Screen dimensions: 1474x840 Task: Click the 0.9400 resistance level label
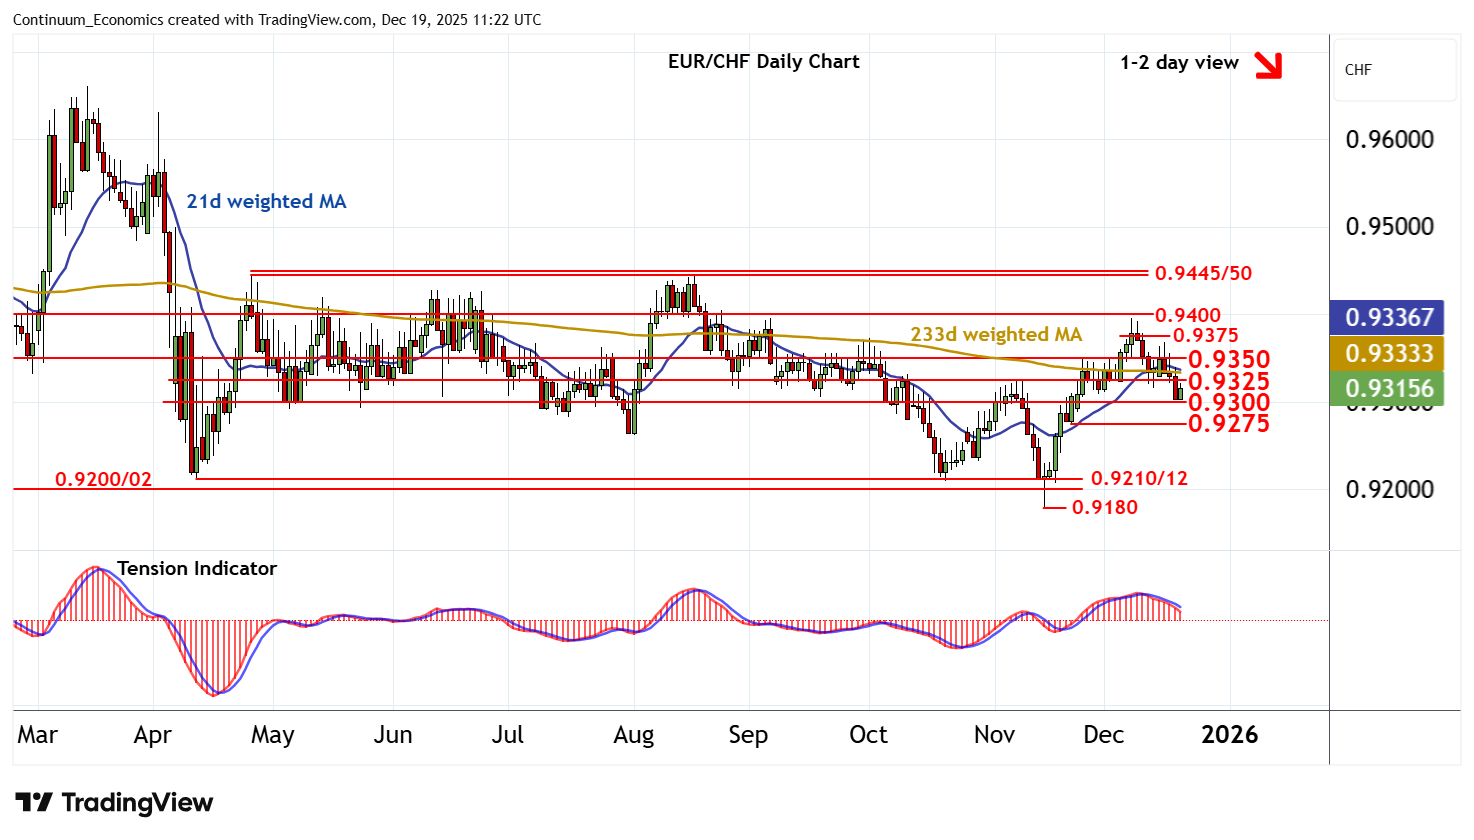[x=1187, y=315]
